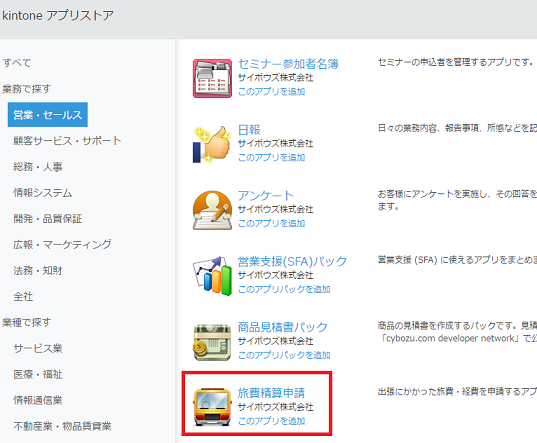The image size is (537, 443).
Task: Click the 営業支援 (SFA) に使える description text
Action: 457,260
